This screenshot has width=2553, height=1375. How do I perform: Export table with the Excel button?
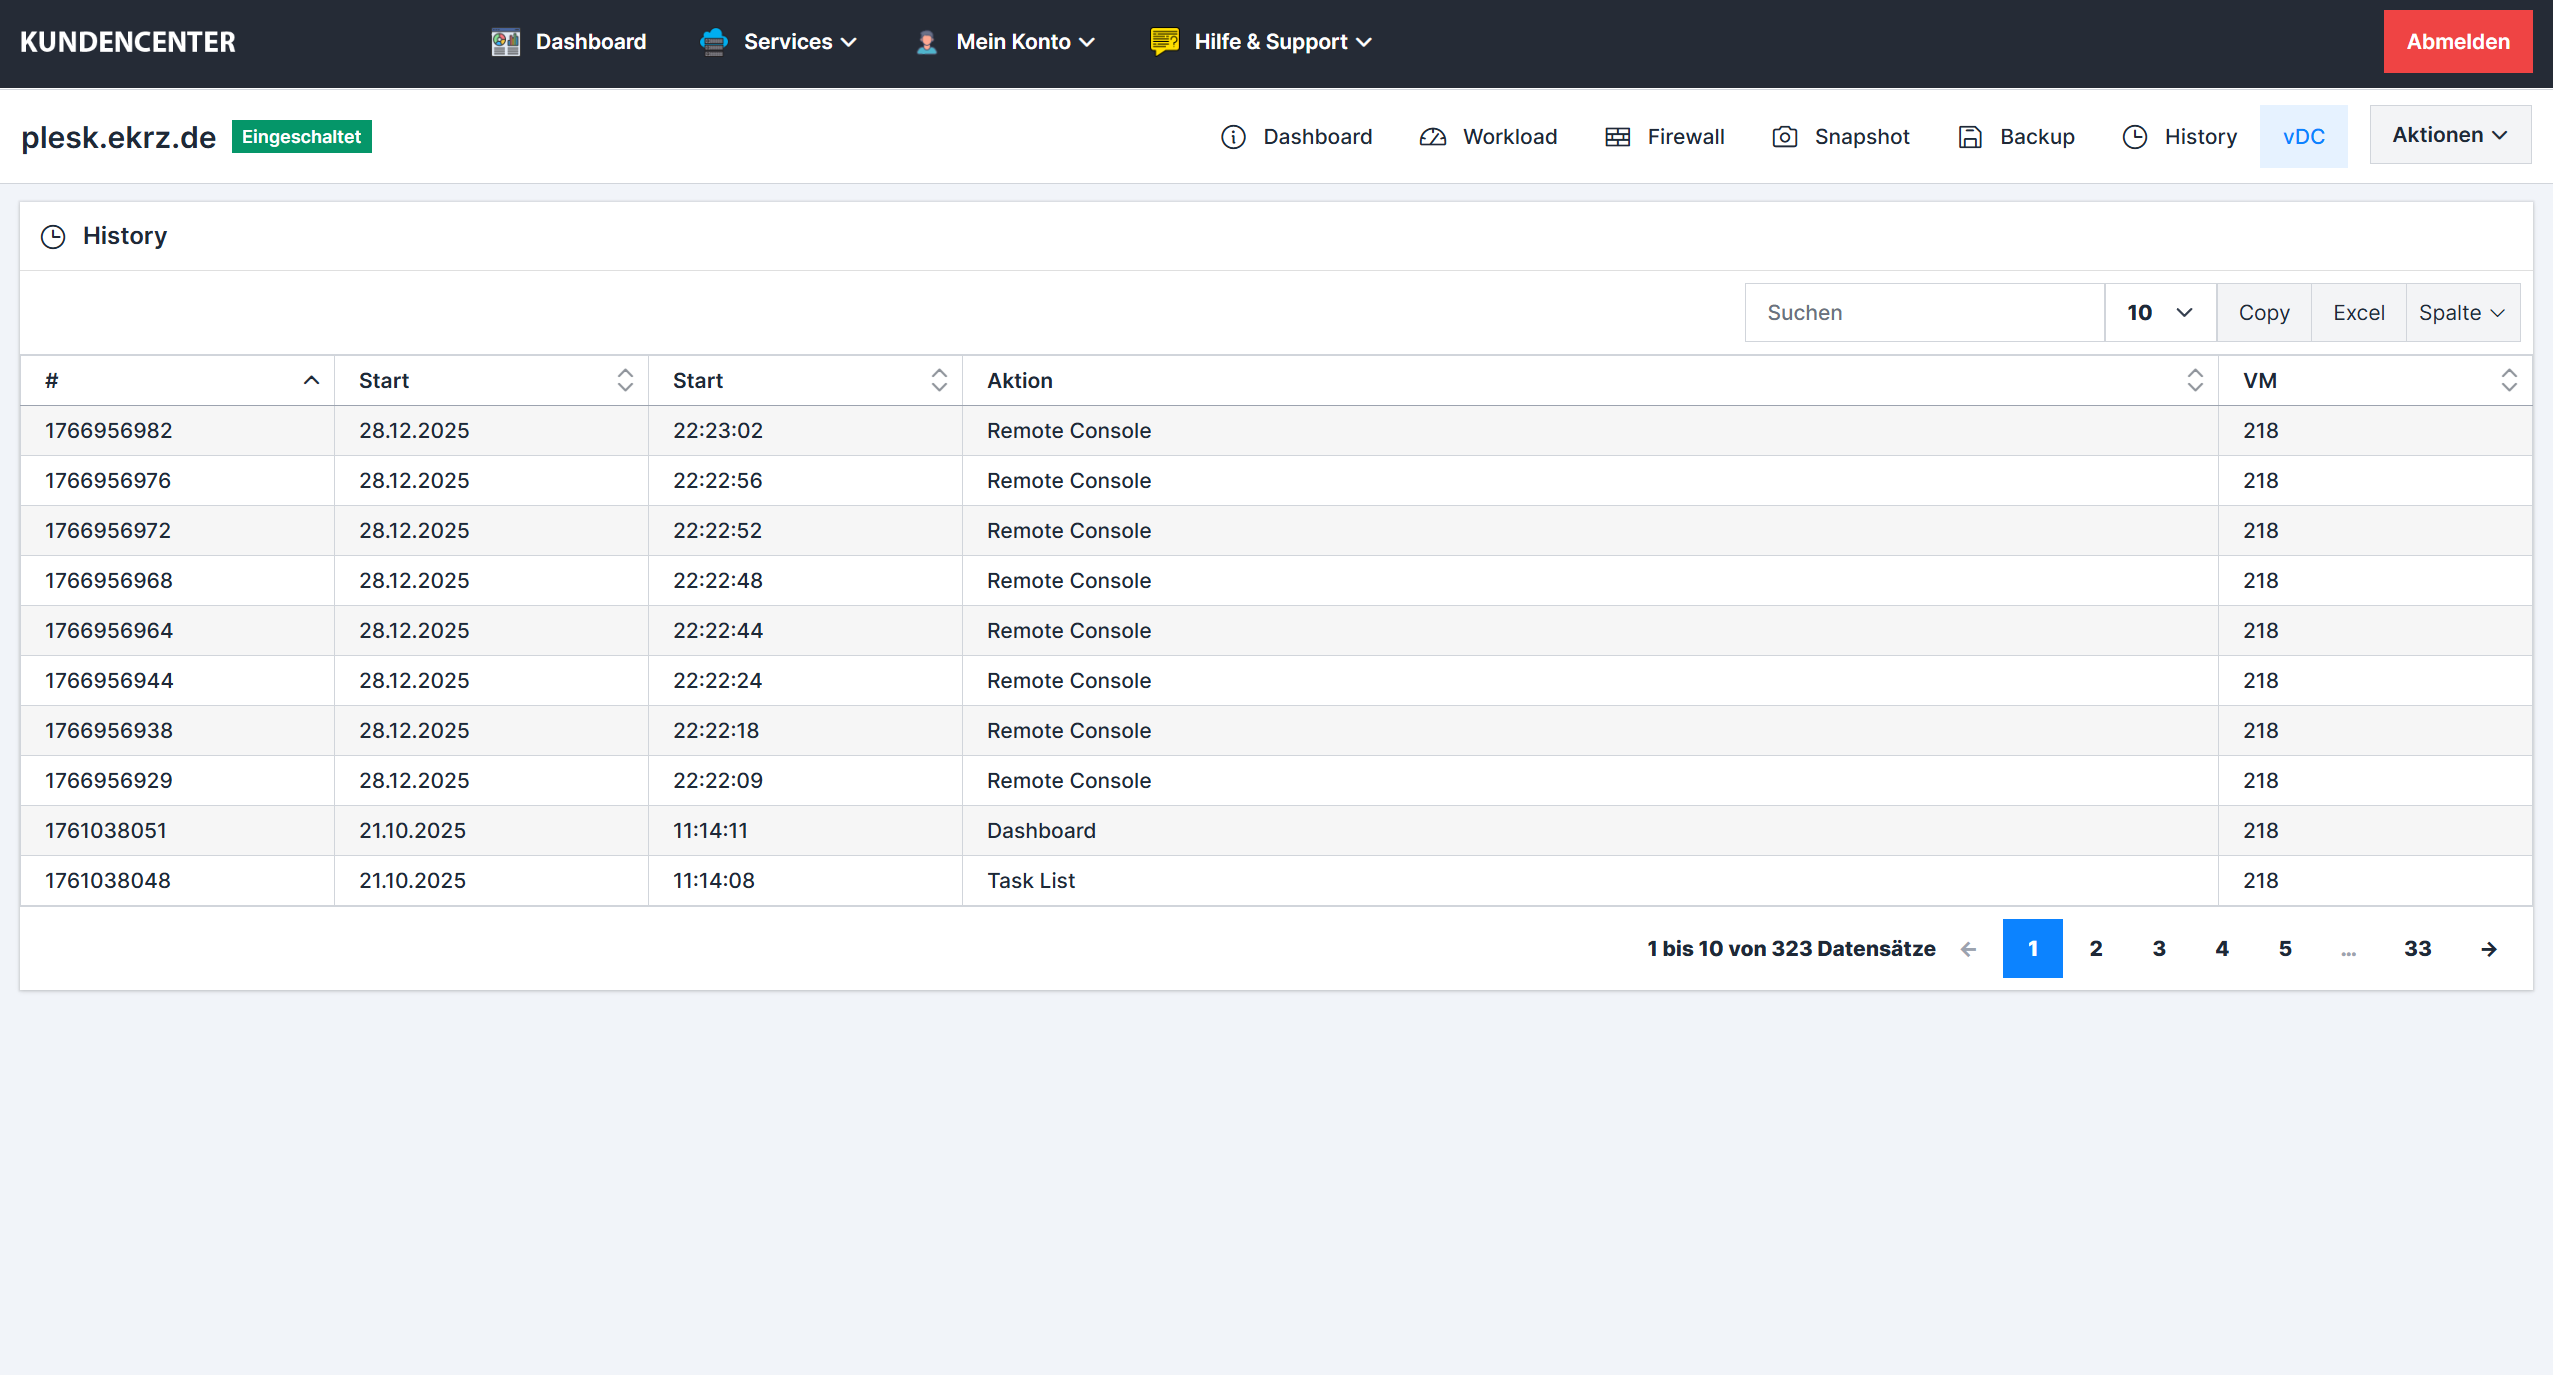(x=2358, y=313)
